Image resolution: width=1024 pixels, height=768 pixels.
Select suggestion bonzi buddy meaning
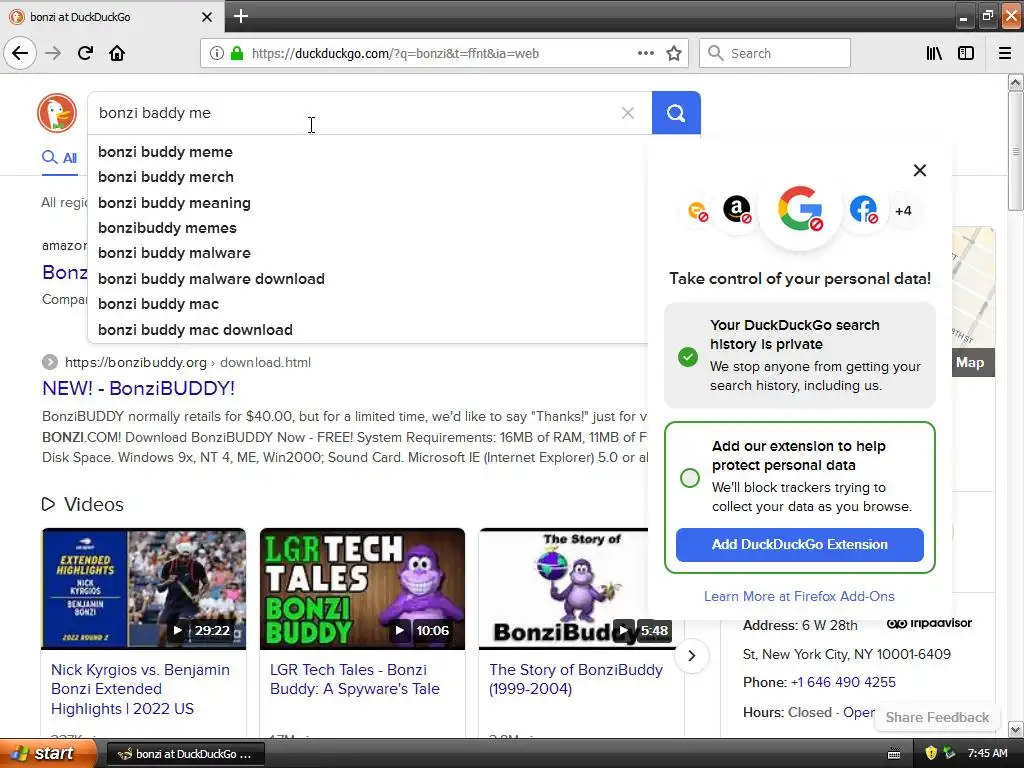(367, 202)
